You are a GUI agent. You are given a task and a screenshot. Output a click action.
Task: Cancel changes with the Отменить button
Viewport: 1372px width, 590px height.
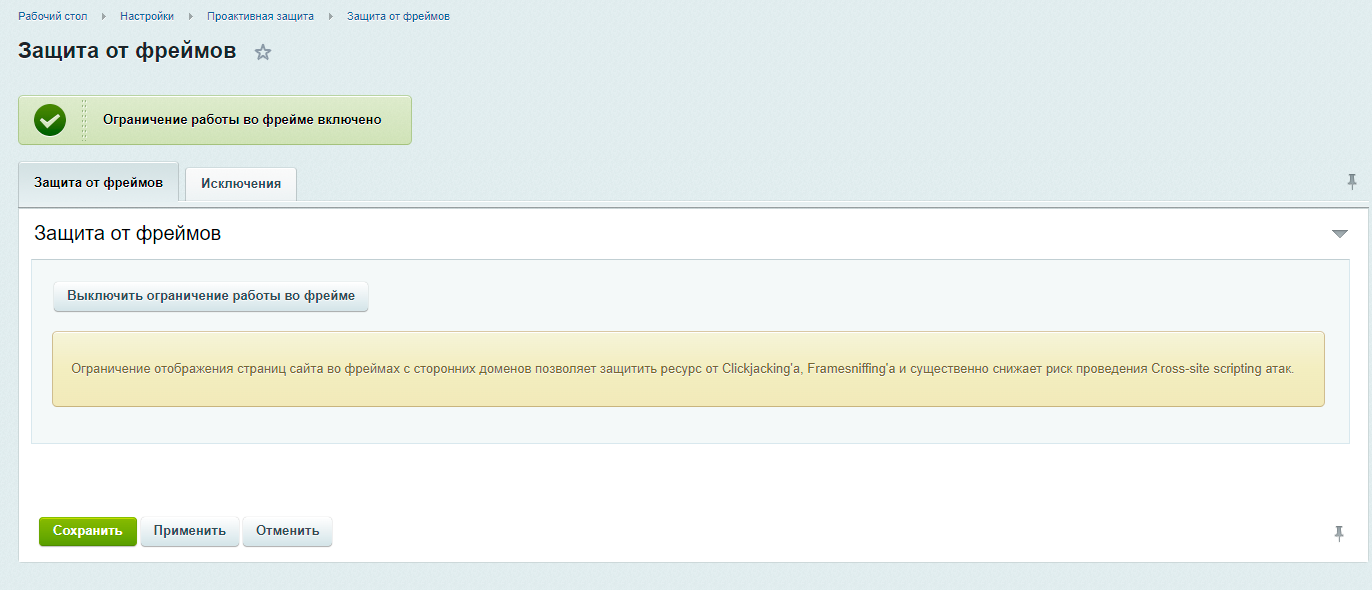tap(287, 531)
